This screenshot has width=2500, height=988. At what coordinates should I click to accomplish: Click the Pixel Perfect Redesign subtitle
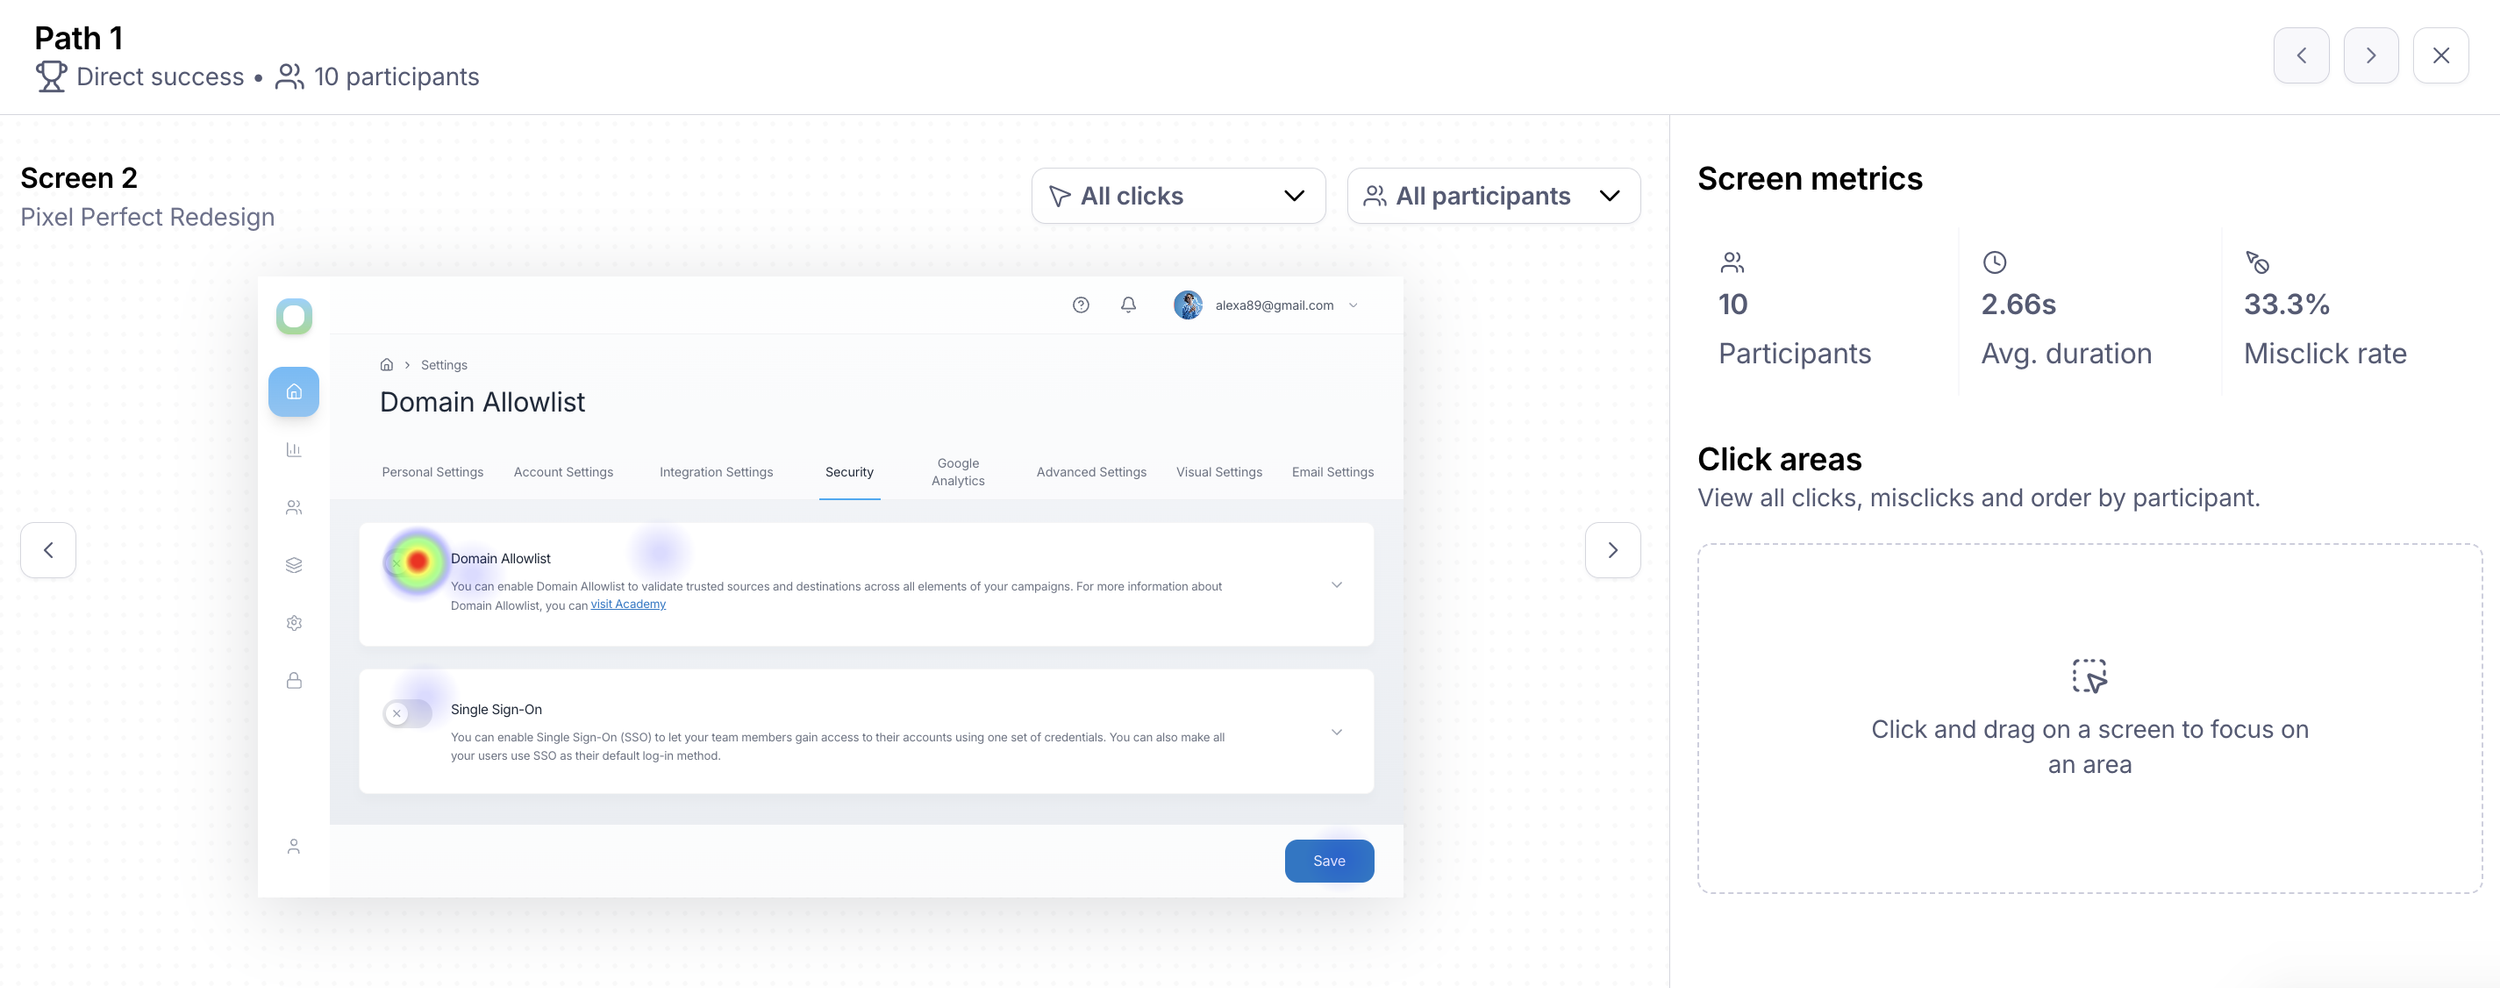point(147,217)
